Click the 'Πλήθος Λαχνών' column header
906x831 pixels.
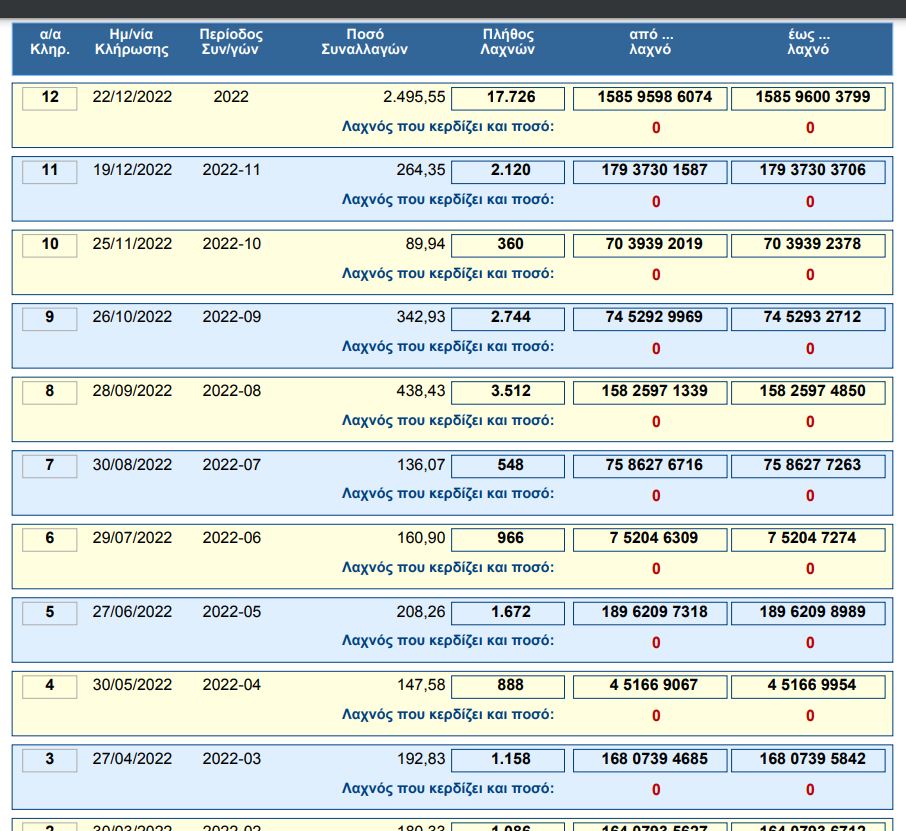point(507,42)
